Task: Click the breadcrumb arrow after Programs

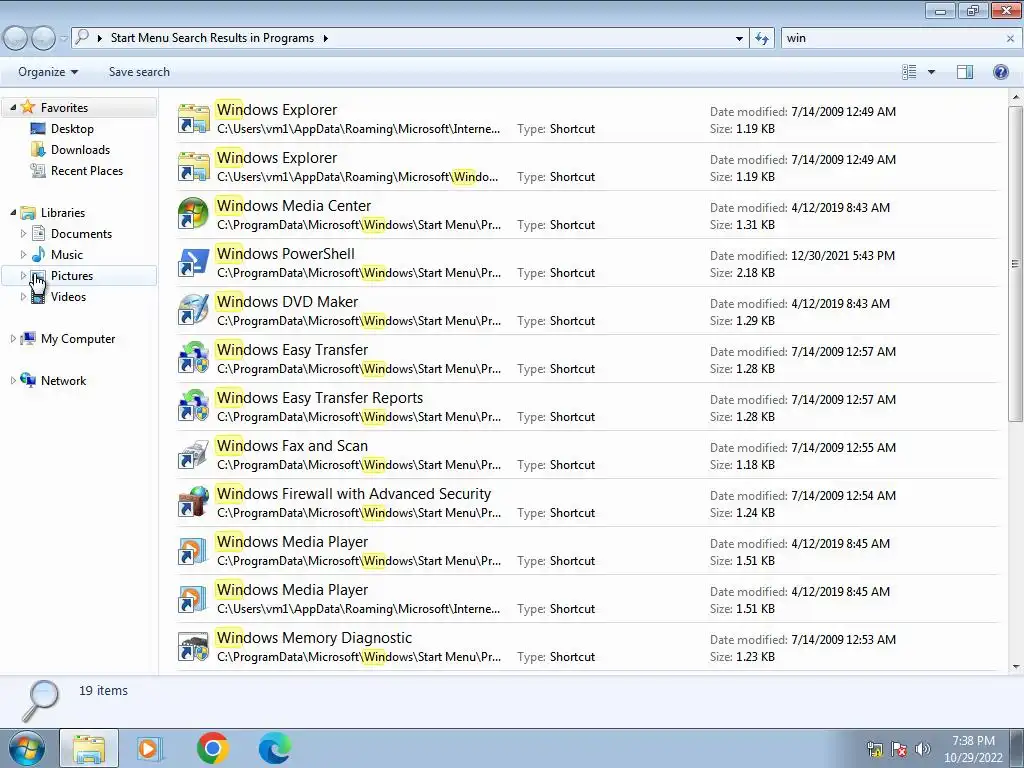Action: click(325, 39)
